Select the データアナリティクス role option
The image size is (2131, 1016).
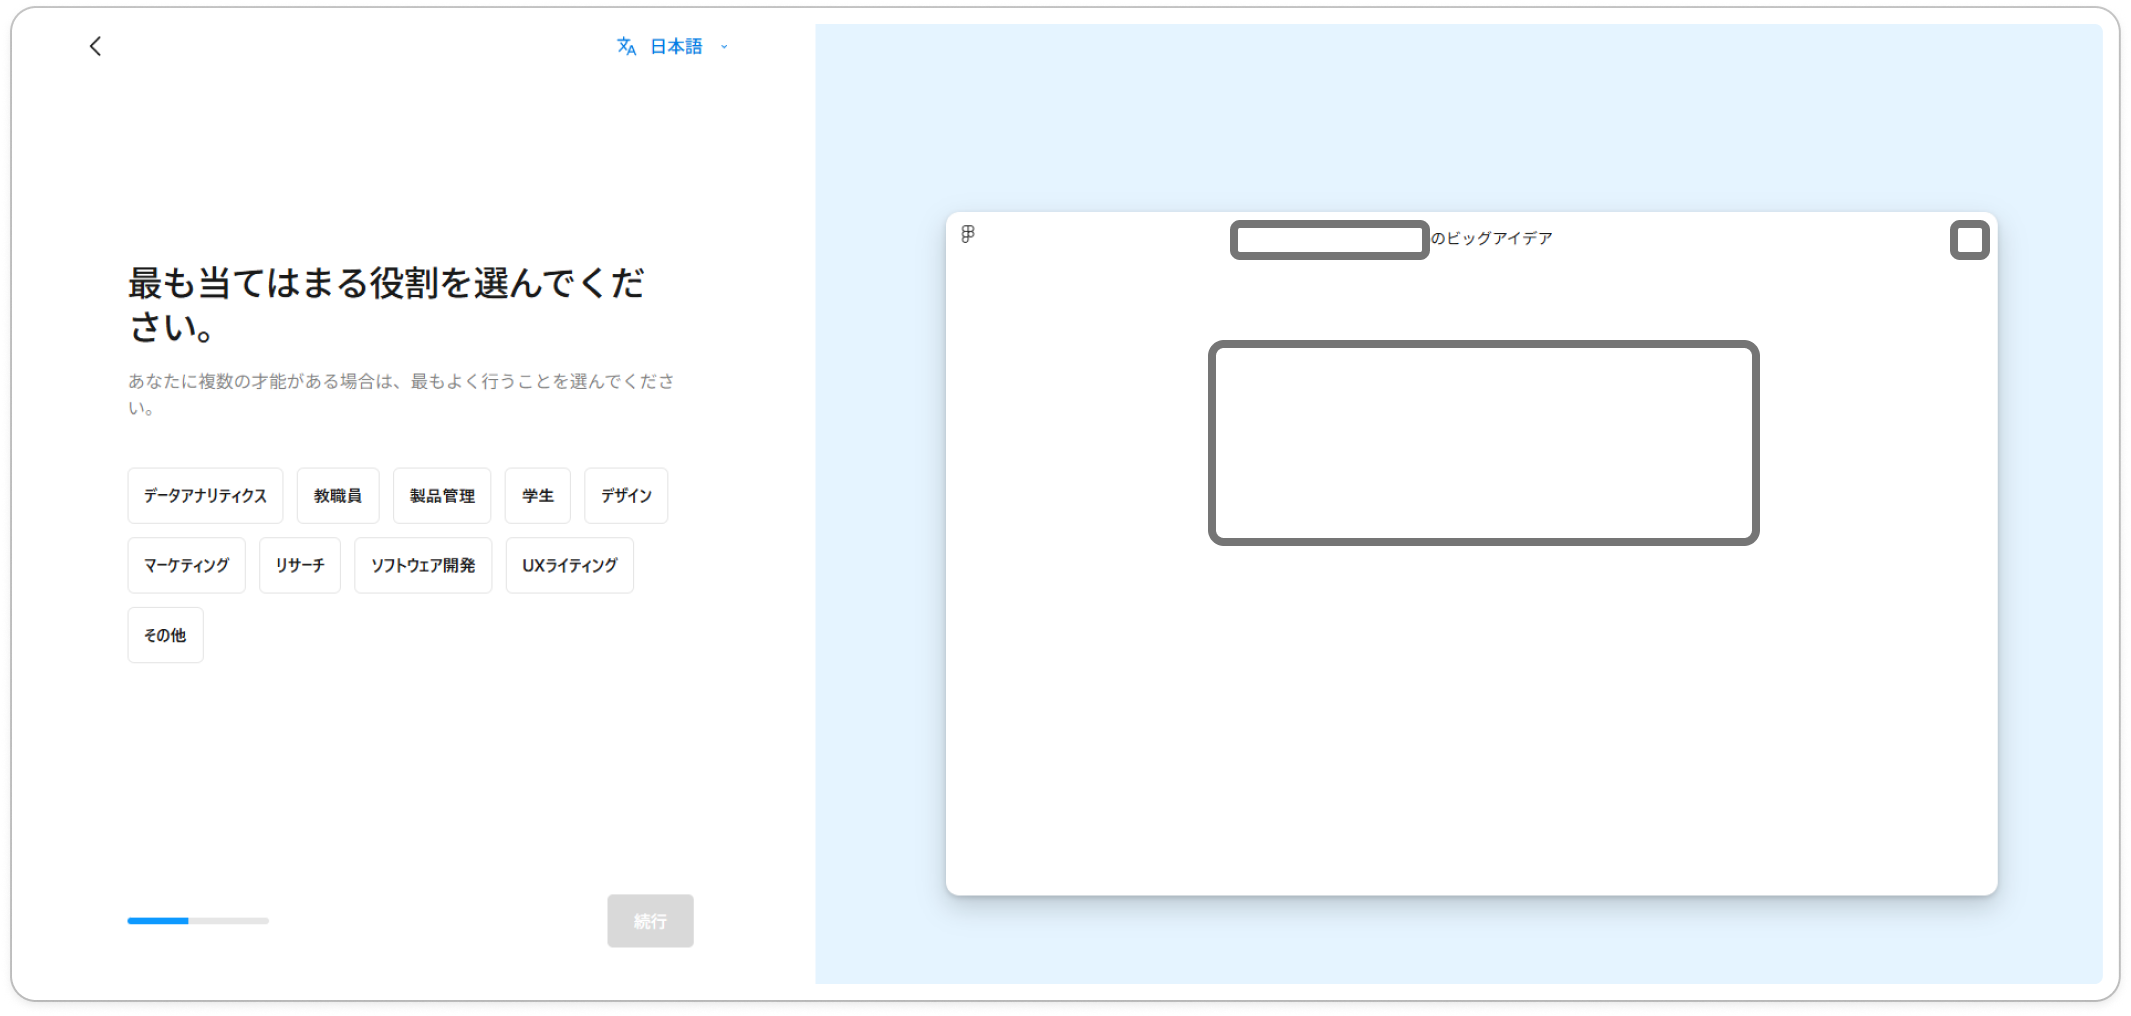pos(205,496)
